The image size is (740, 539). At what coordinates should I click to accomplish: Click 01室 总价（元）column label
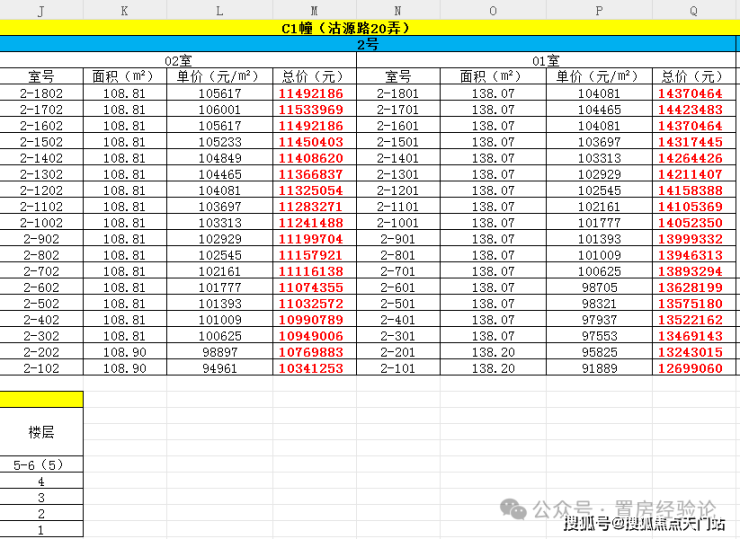[x=694, y=76]
